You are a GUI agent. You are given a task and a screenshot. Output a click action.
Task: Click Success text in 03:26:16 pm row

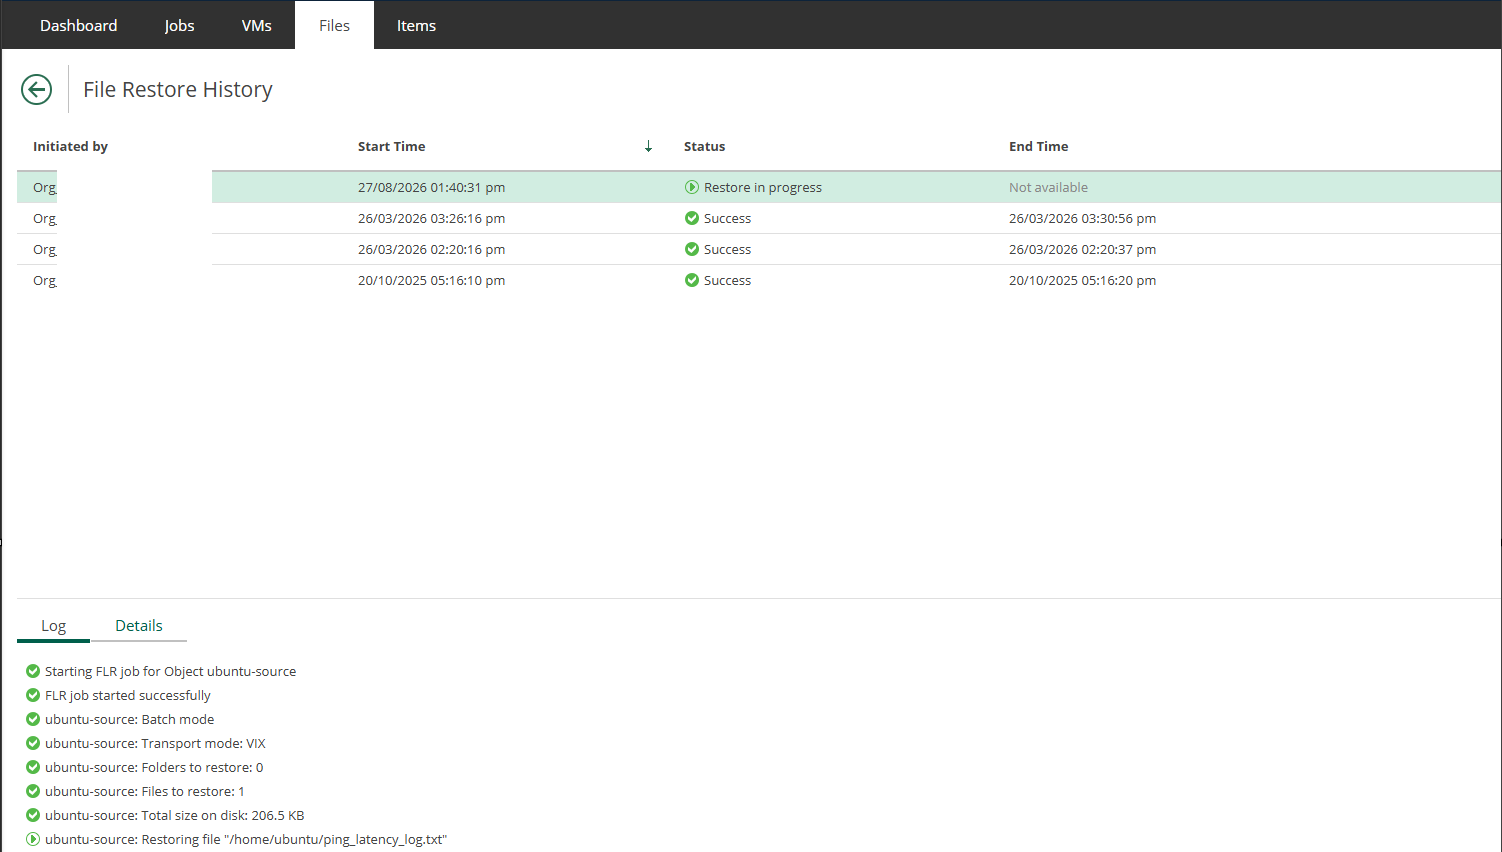(727, 218)
